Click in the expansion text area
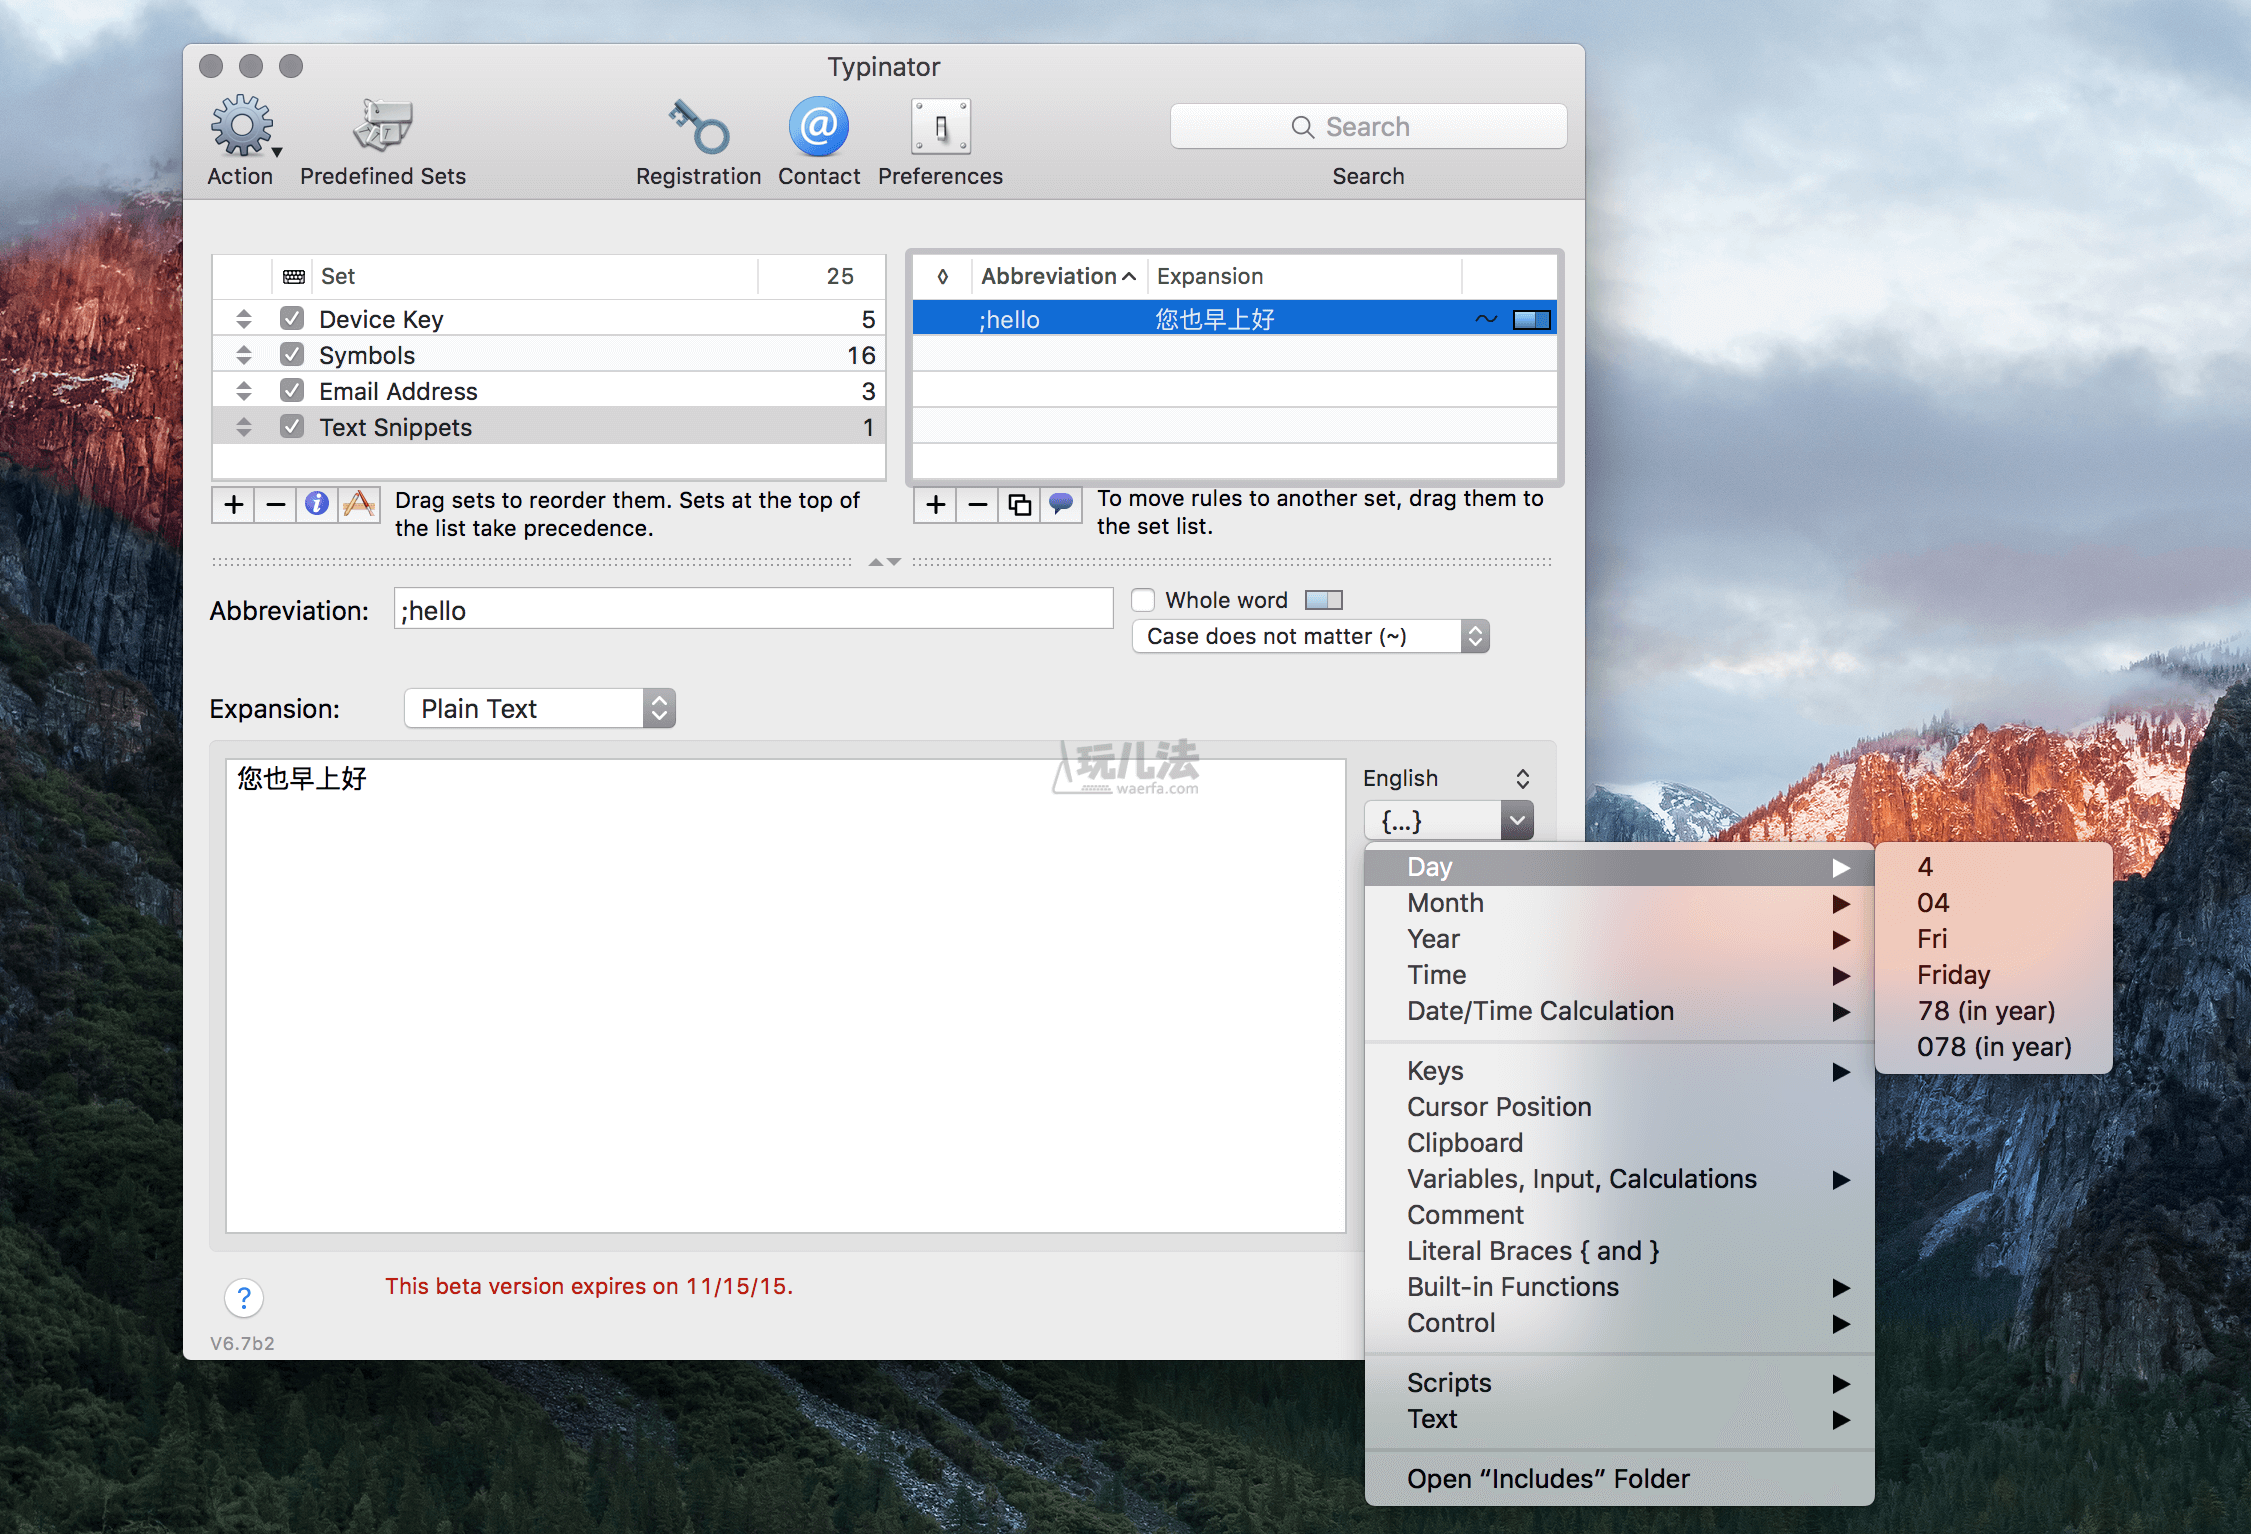This screenshot has height=1534, width=2251. [x=785, y=996]
